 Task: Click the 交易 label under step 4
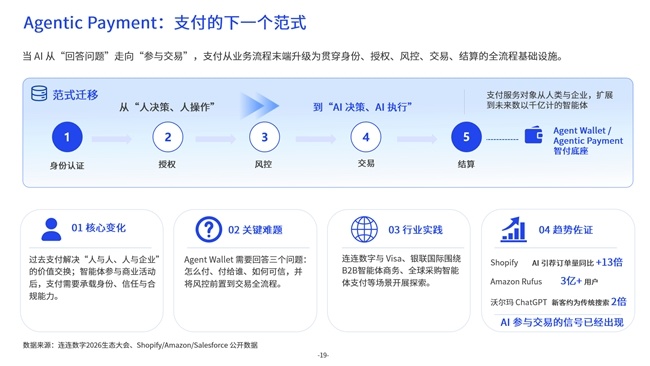coord(366,163)
